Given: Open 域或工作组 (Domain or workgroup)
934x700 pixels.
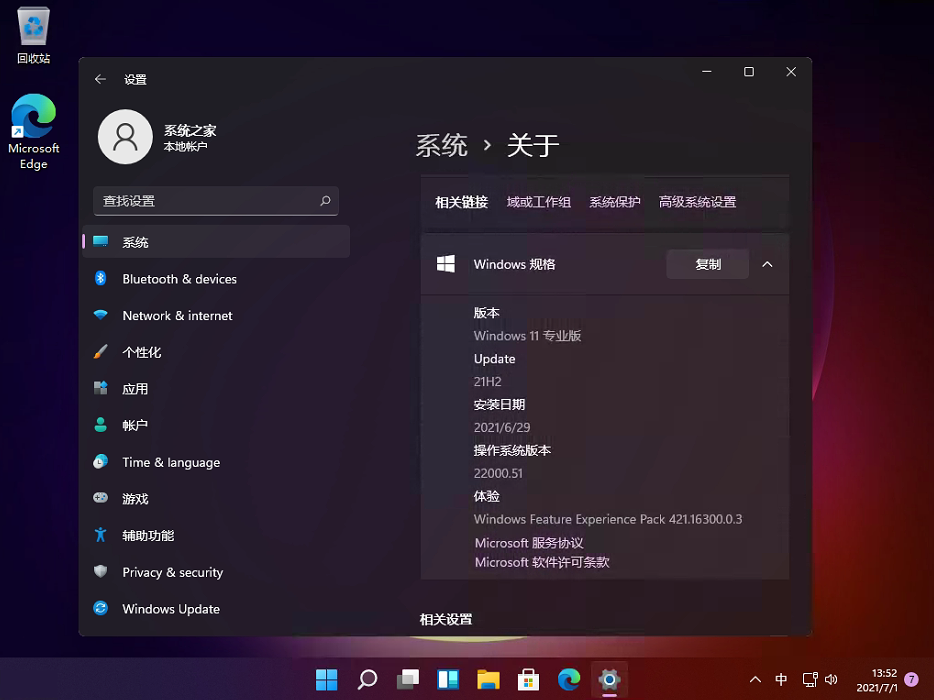Looking at the screenshot, I should [x=538, y=201].
